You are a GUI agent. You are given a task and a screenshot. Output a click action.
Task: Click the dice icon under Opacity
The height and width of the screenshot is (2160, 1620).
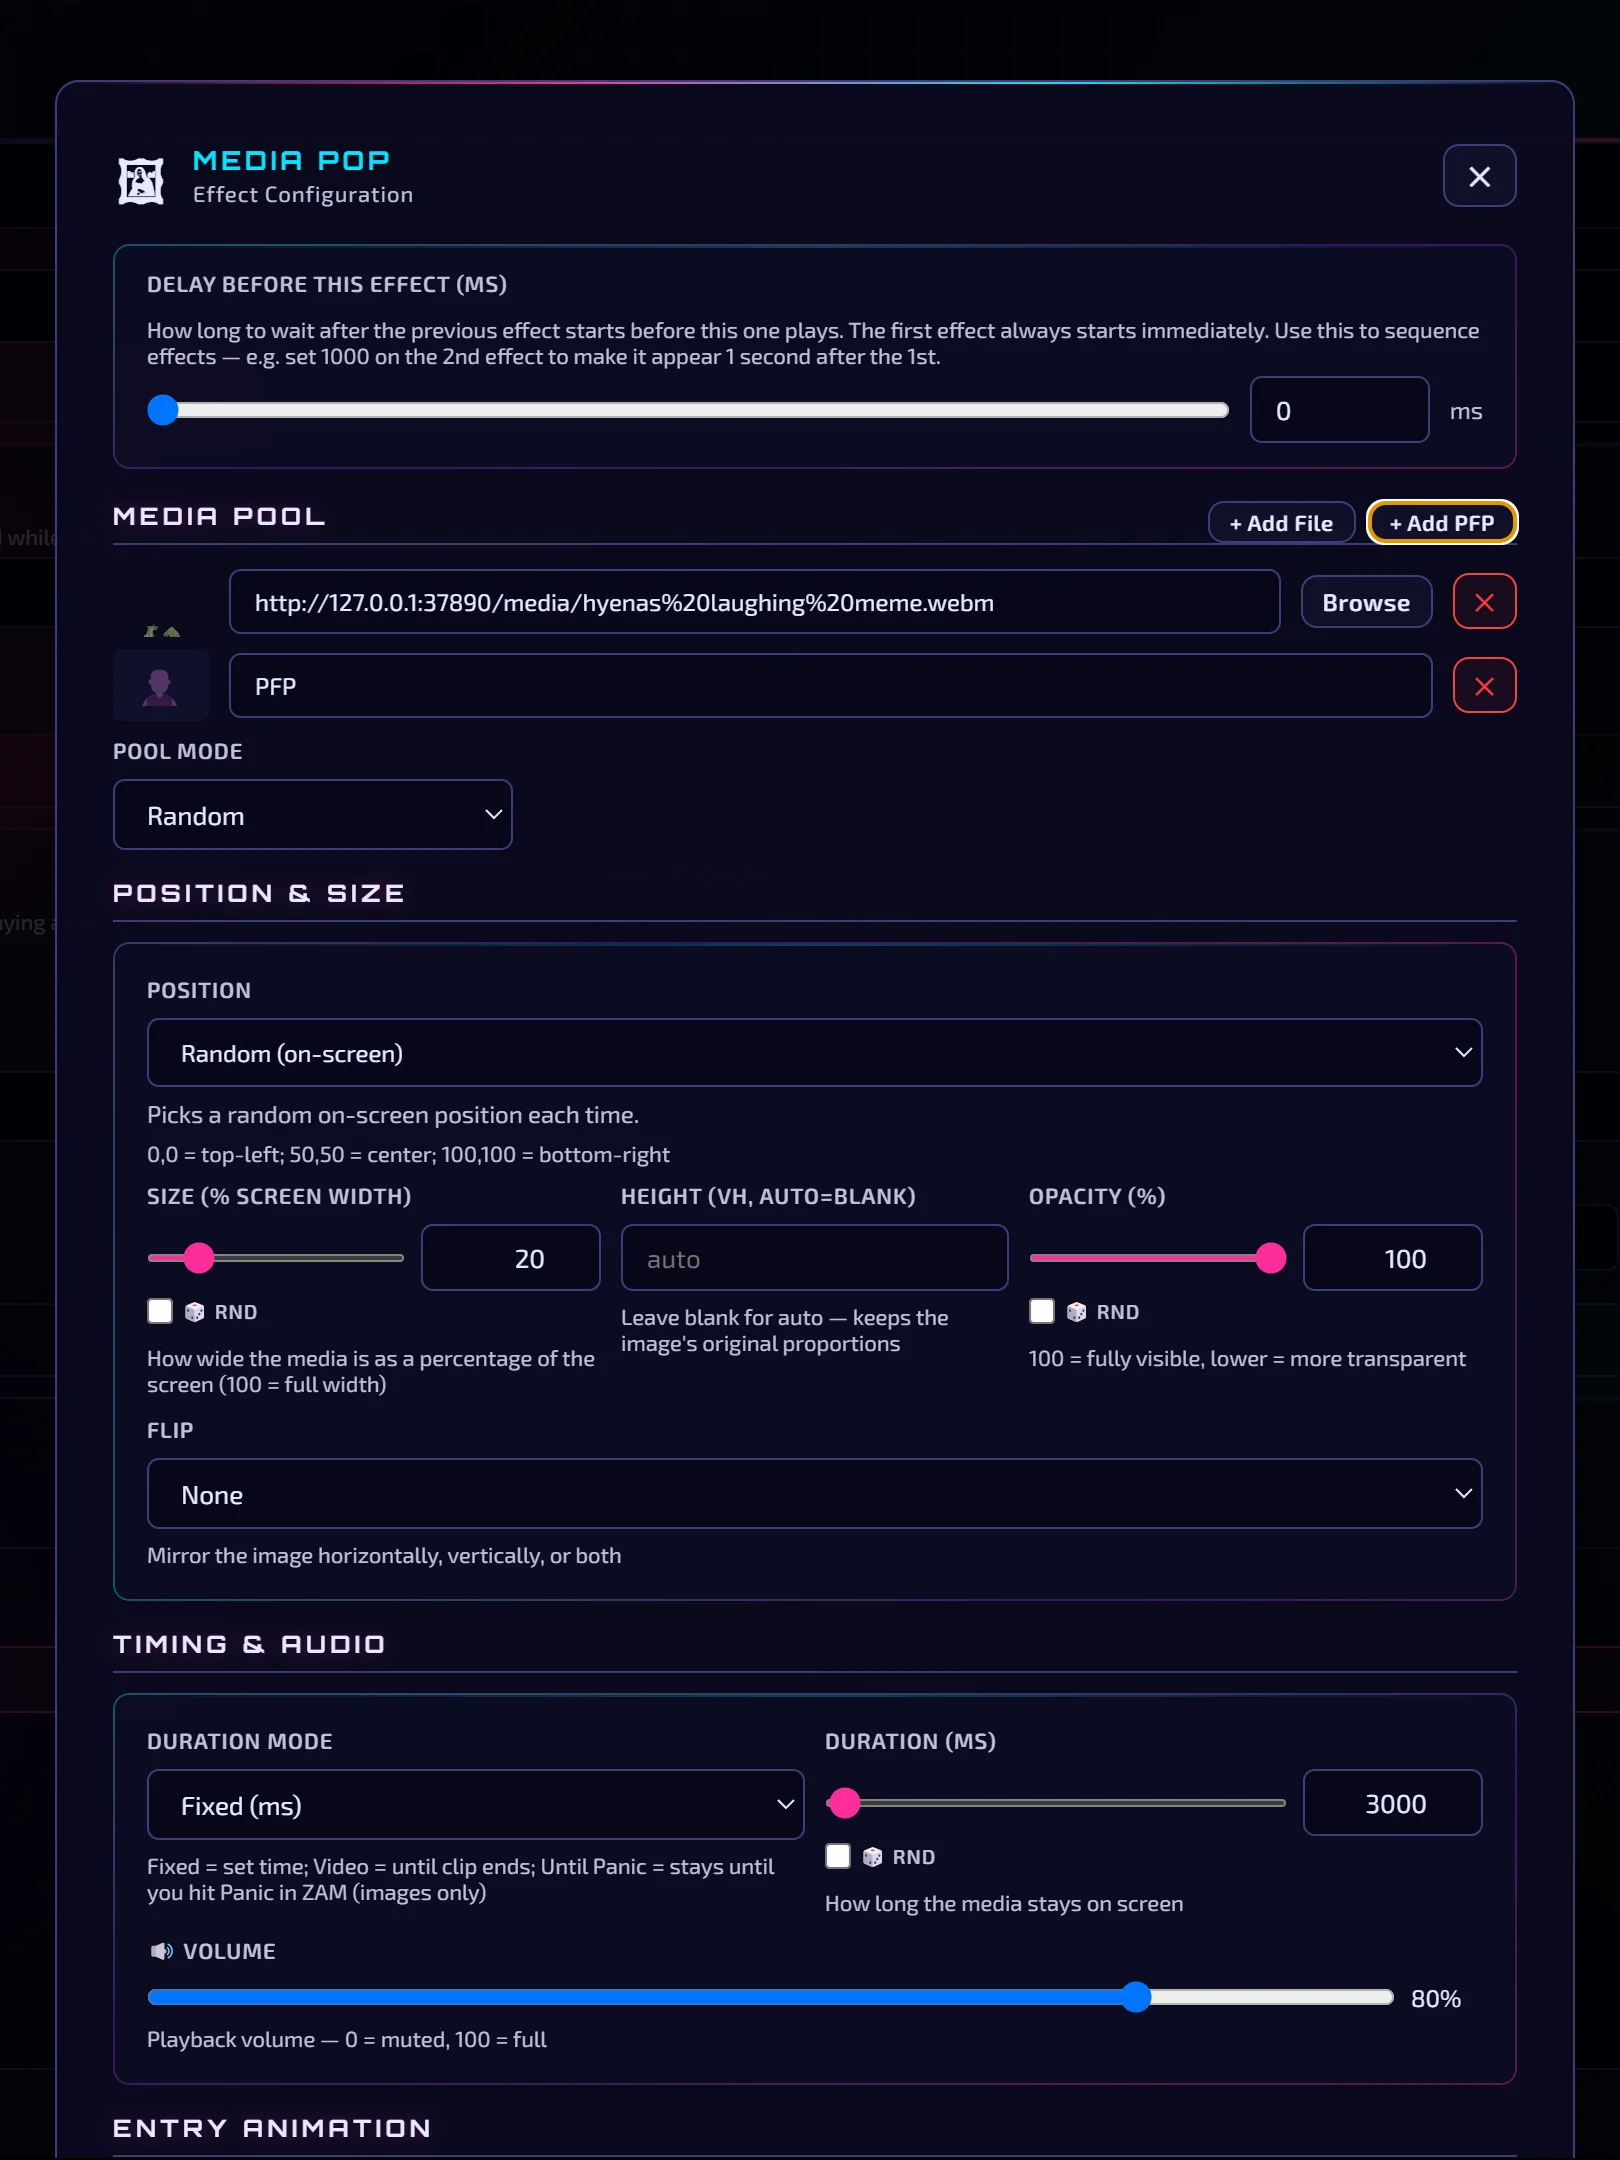tap(1076, 1312)
